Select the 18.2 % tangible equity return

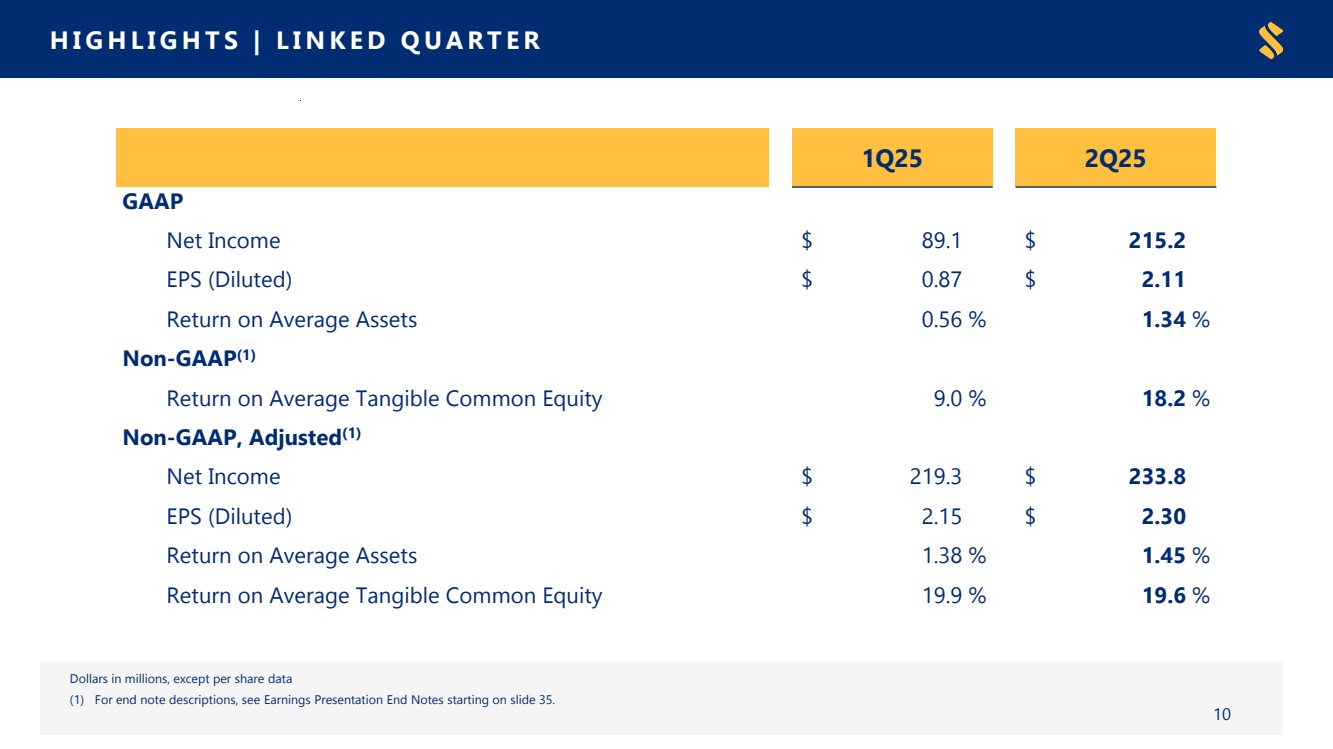click(1175, 399)
